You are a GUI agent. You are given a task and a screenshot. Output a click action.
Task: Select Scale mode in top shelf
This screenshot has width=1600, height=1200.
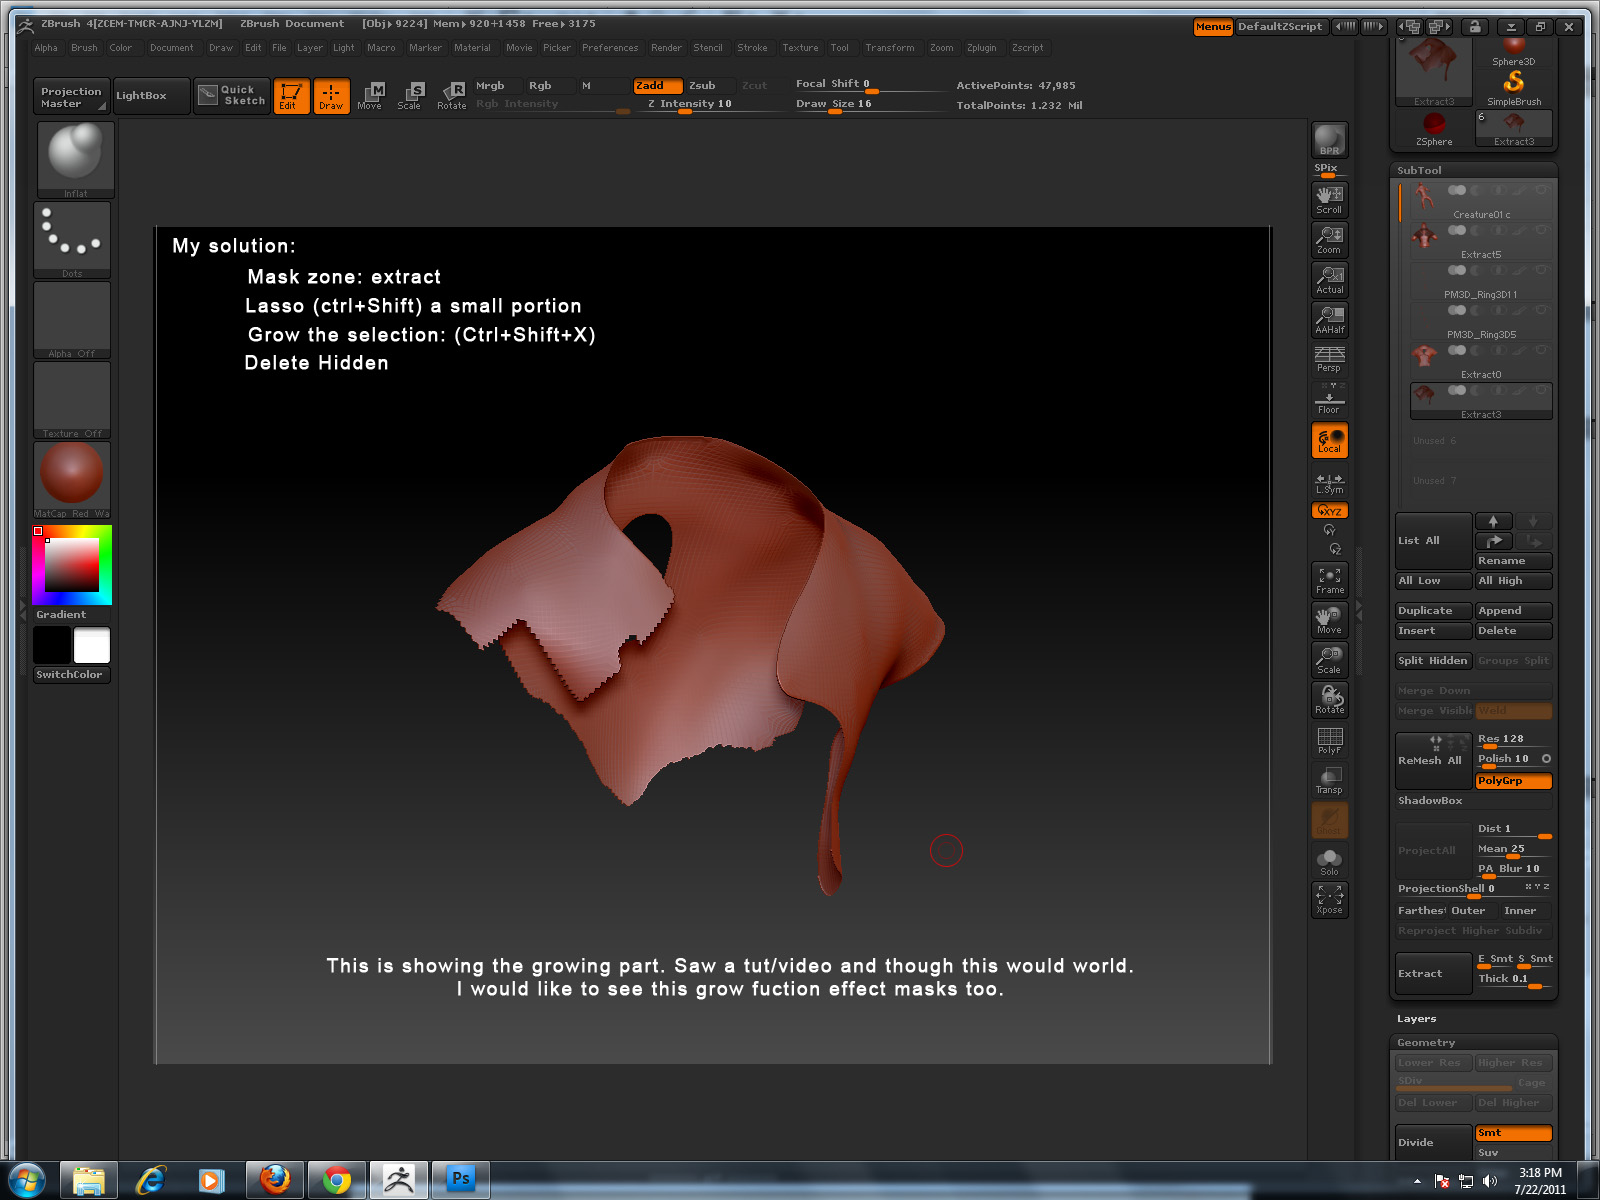point(410,96)
